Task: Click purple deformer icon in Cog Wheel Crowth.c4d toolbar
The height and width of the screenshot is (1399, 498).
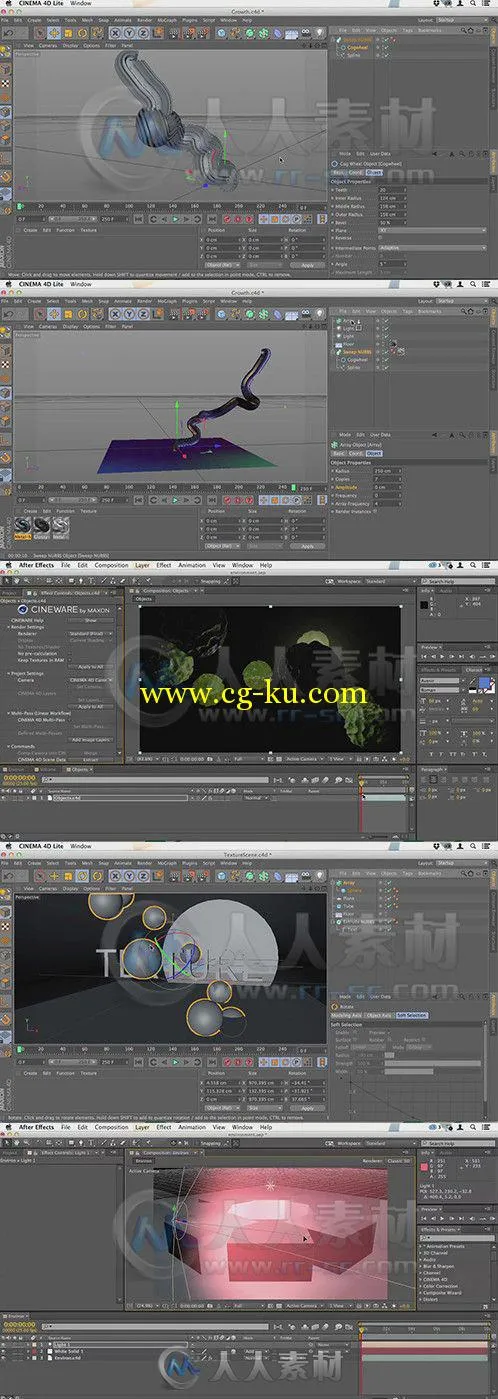Action: 275,32
